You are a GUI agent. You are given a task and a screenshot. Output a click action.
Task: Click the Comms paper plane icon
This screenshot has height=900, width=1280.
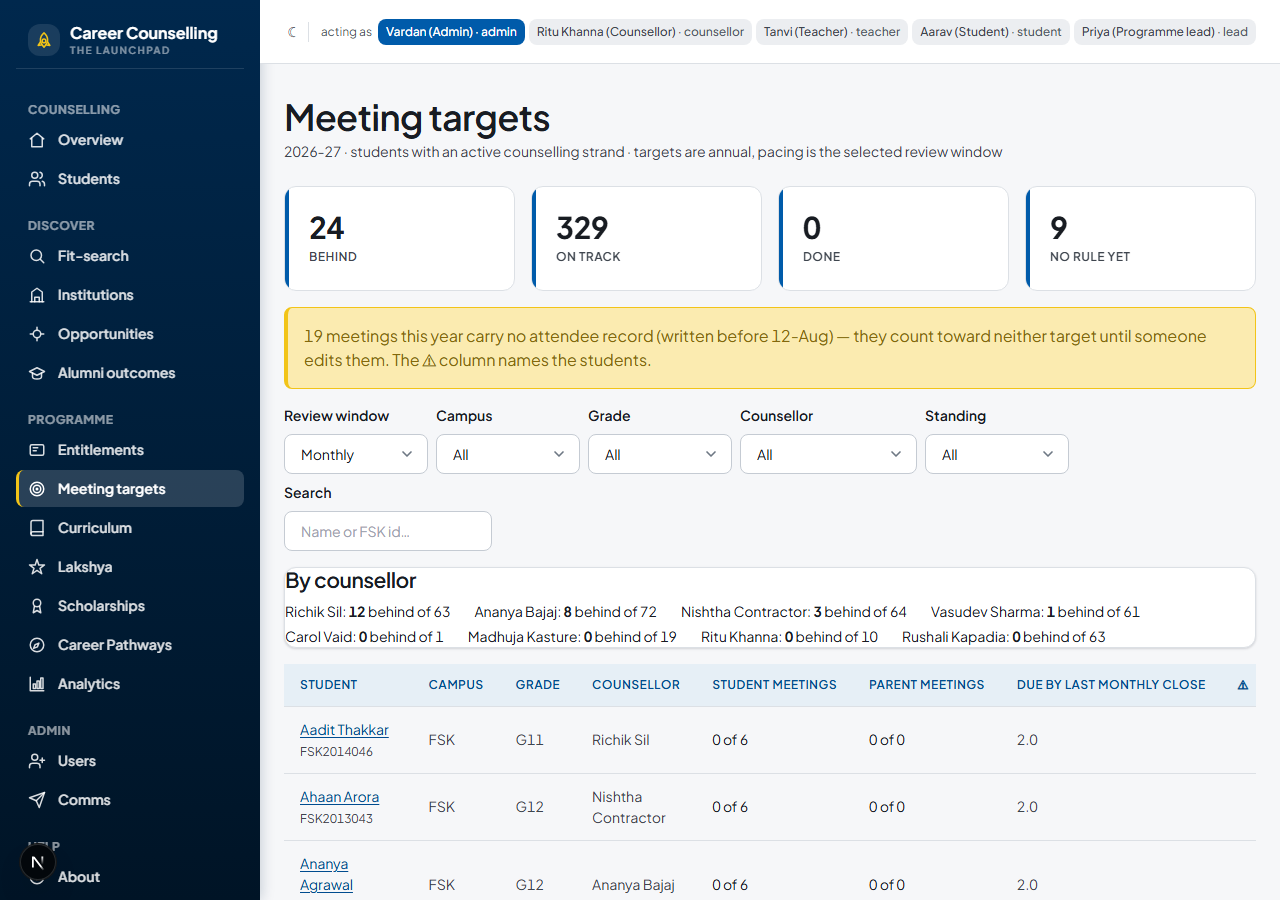click(x=37, y=800)
